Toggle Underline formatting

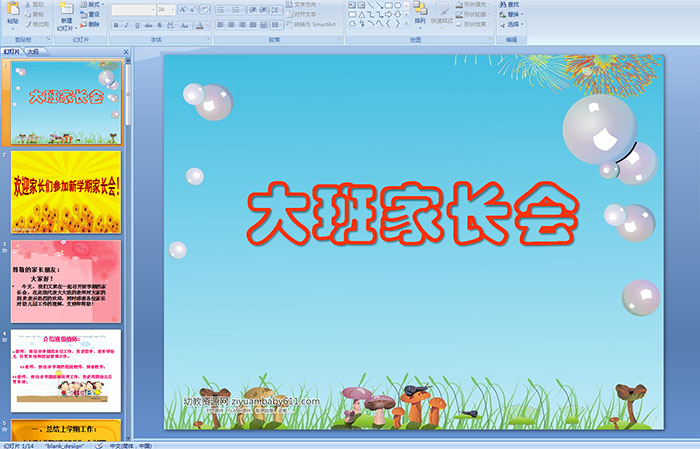tap(137, 25)
